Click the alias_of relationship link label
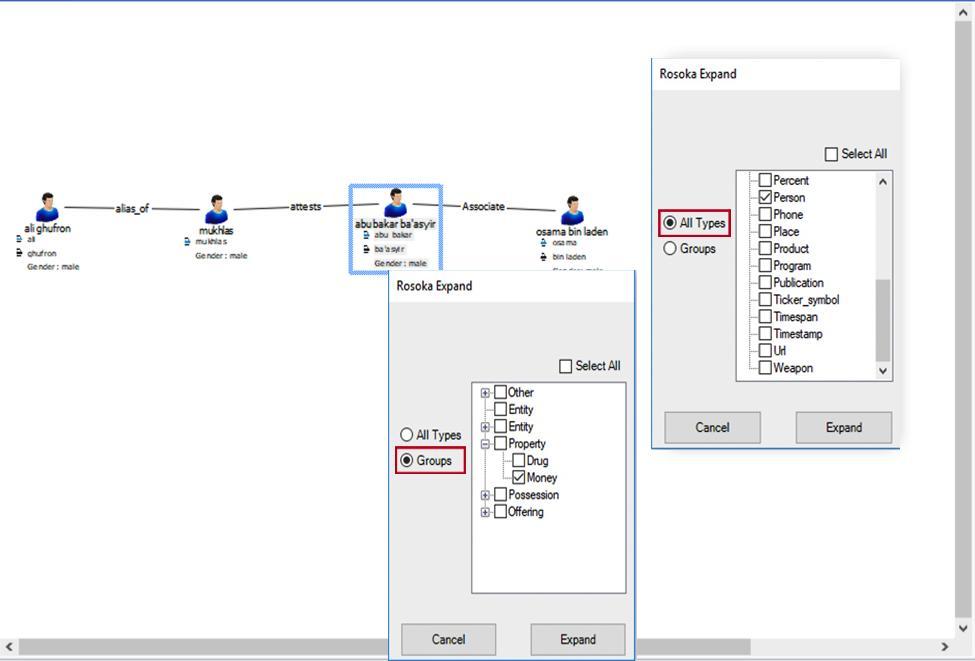 point(132,208)
